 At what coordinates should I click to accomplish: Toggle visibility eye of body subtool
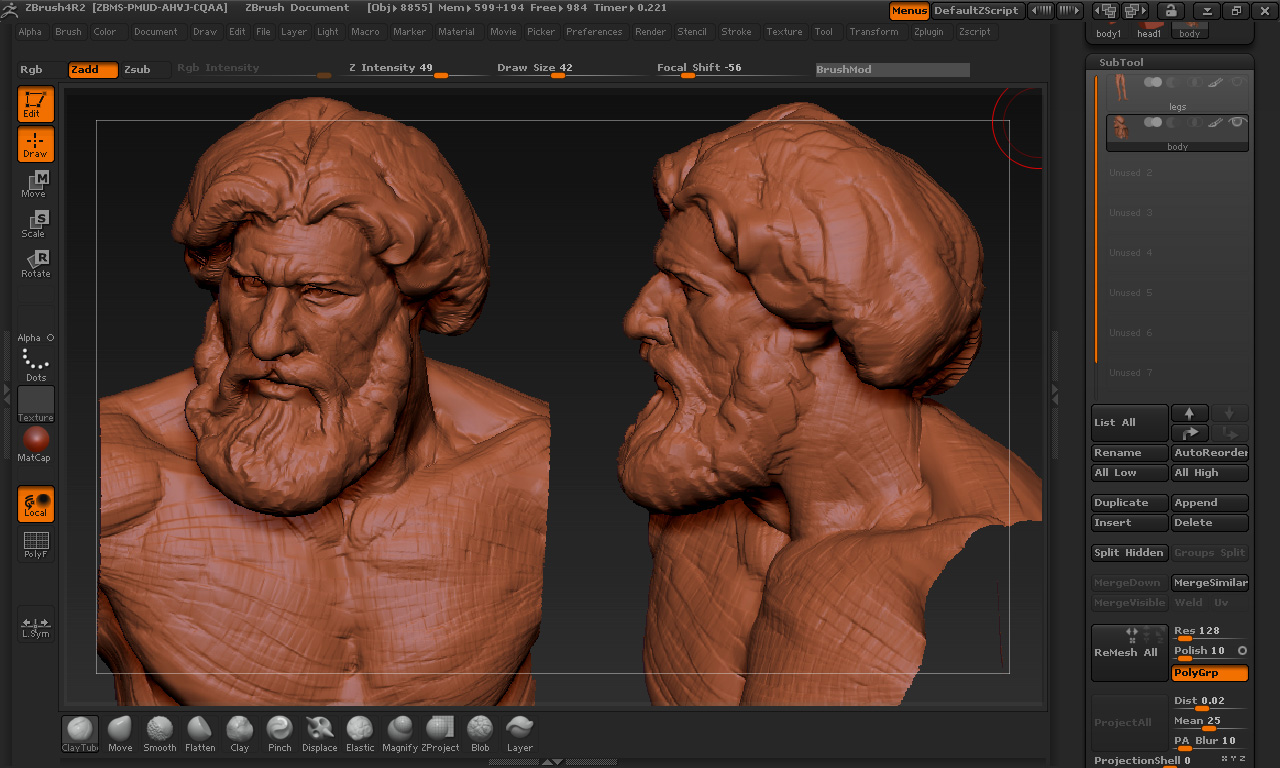point(1237,122)
